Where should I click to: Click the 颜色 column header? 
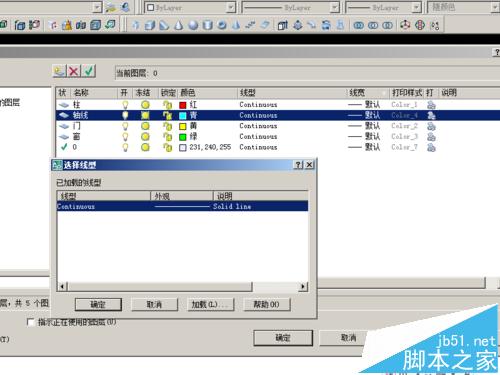(x=207, y=93)
